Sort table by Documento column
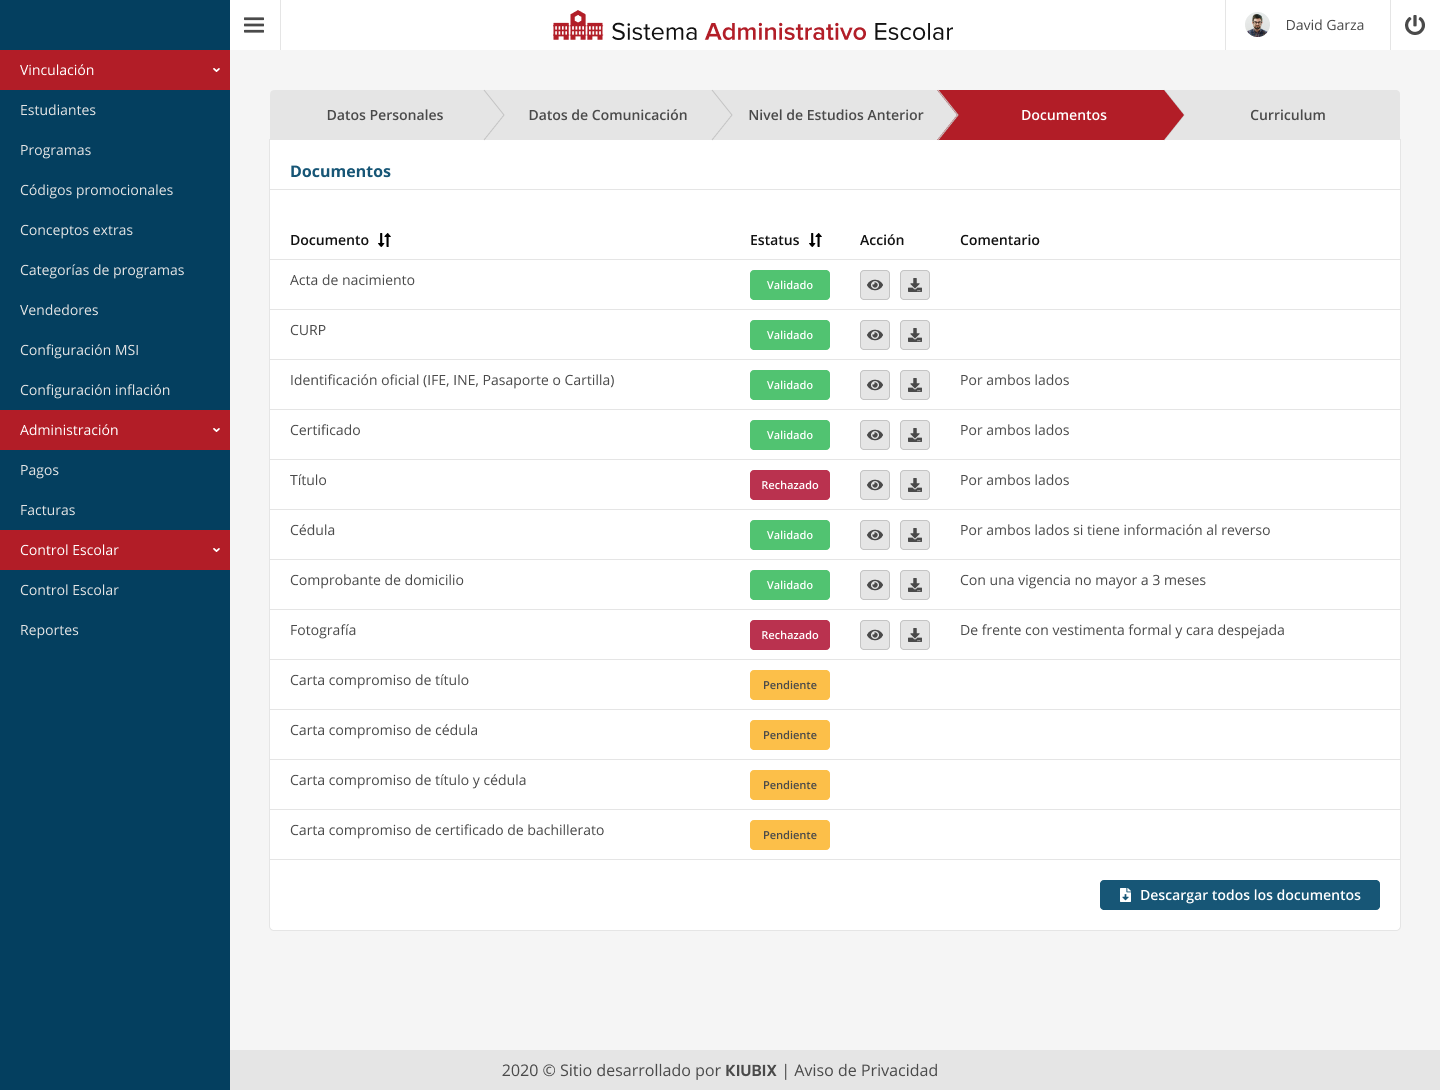The width and height of the screenshot is (1440, 1090). 384,240
